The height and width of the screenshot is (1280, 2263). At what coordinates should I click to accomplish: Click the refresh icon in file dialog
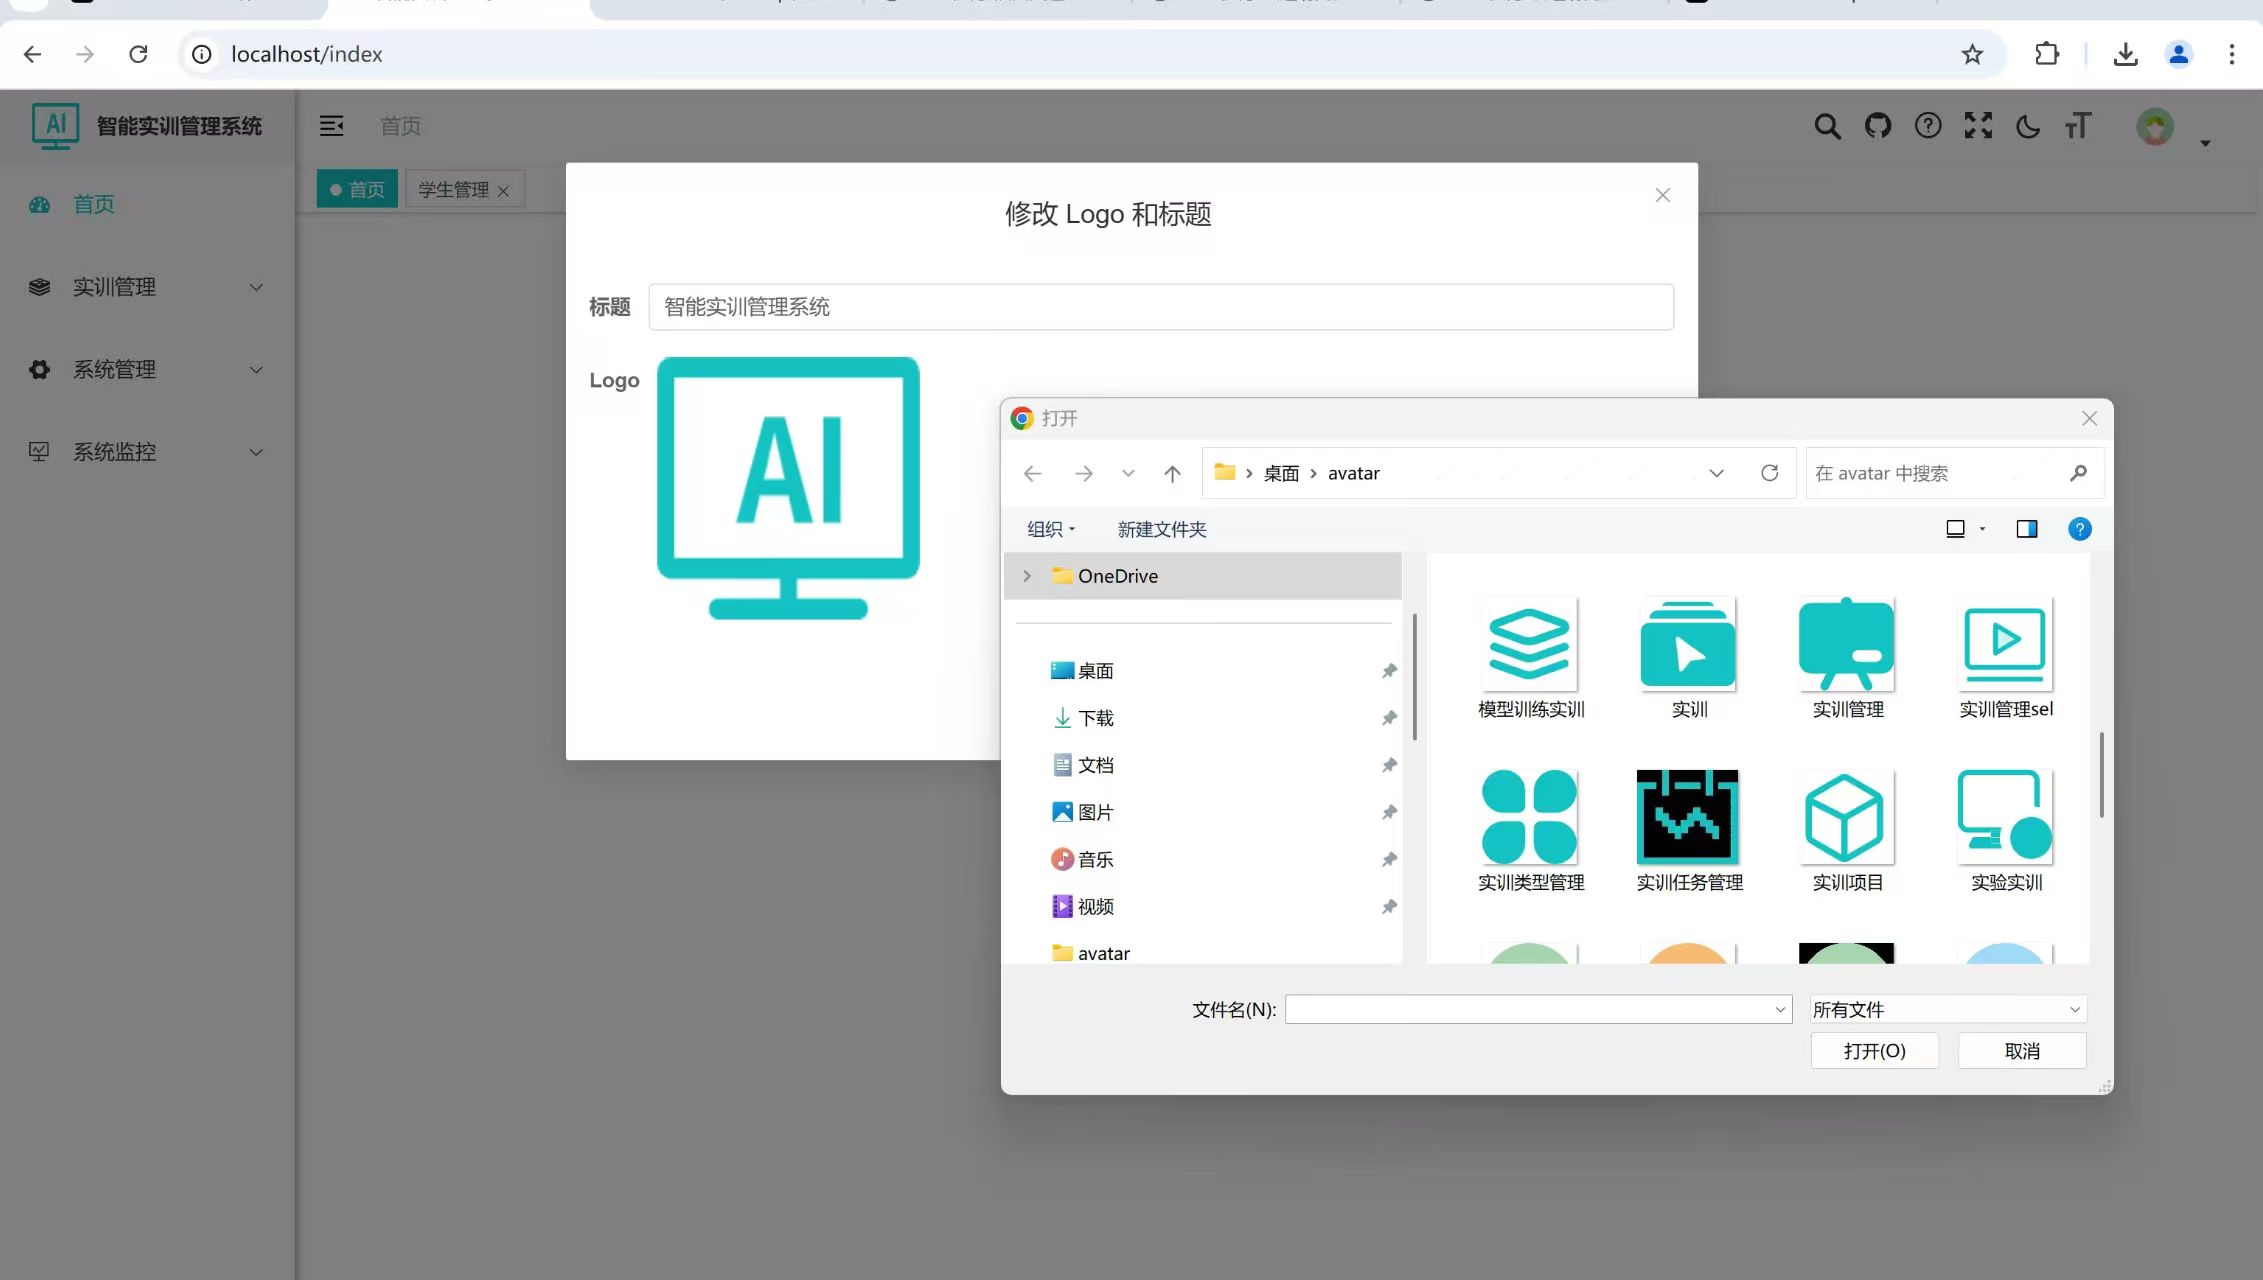tap(1769, 473)
